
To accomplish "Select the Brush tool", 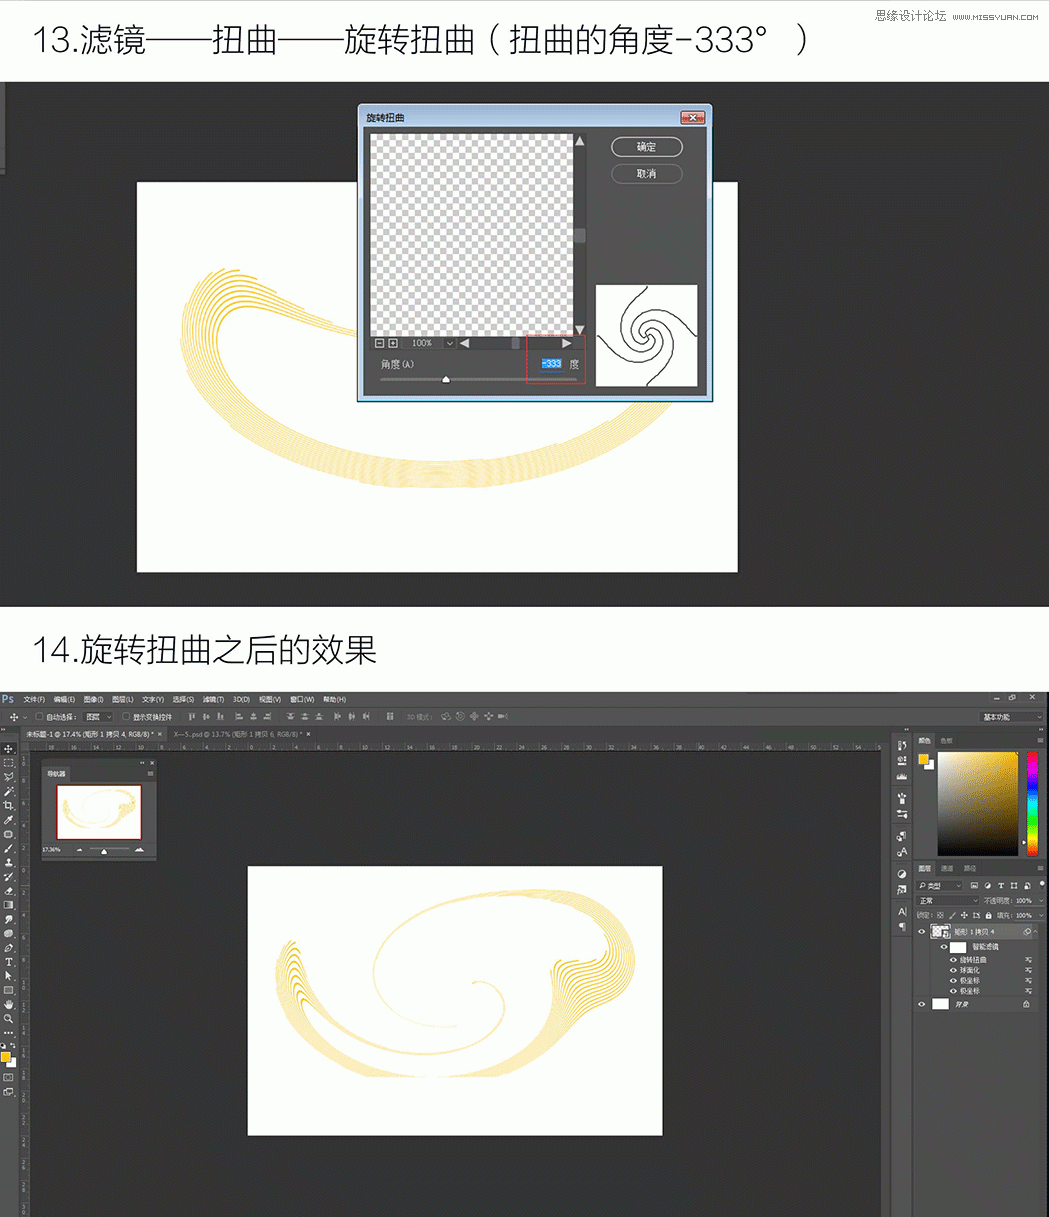I will (x=8, y=849).
